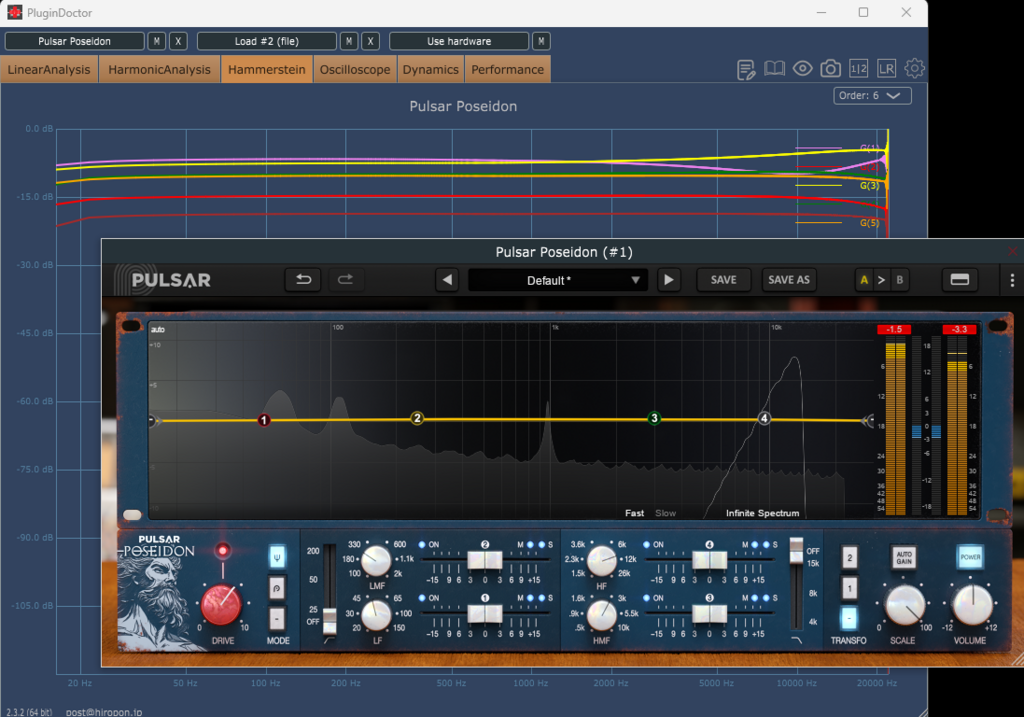This screenshot has height=717, width=1024.
Task: Click the SCALE knob
Action: tap(904, 605)
